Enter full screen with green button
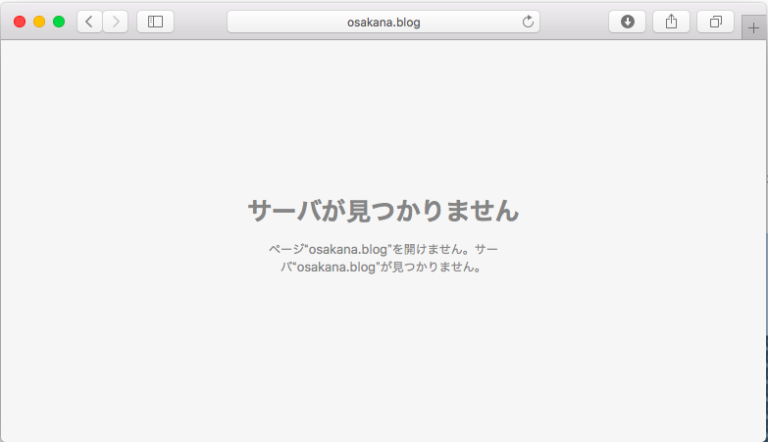The width and height of the screenshot is (768, 442). pos(59,21)
